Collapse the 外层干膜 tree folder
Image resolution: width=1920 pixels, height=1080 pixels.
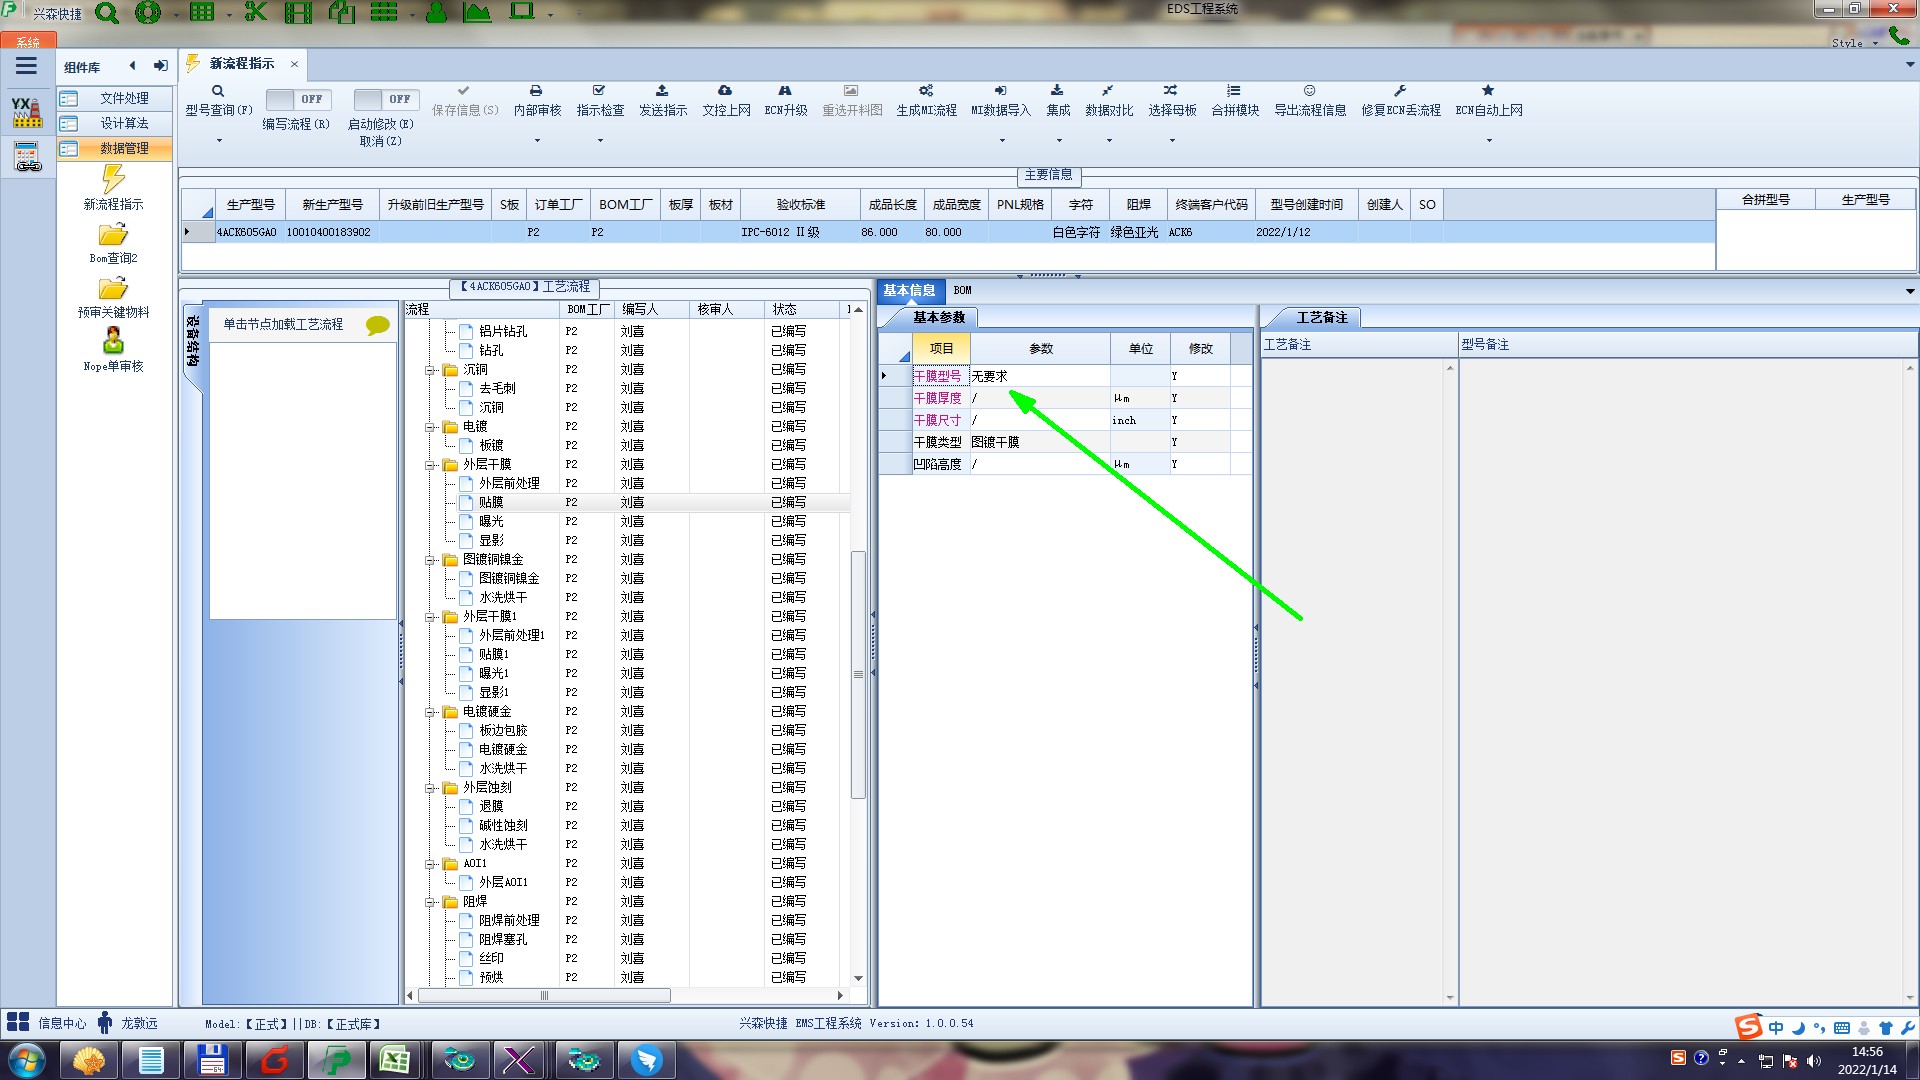(431, 465)
